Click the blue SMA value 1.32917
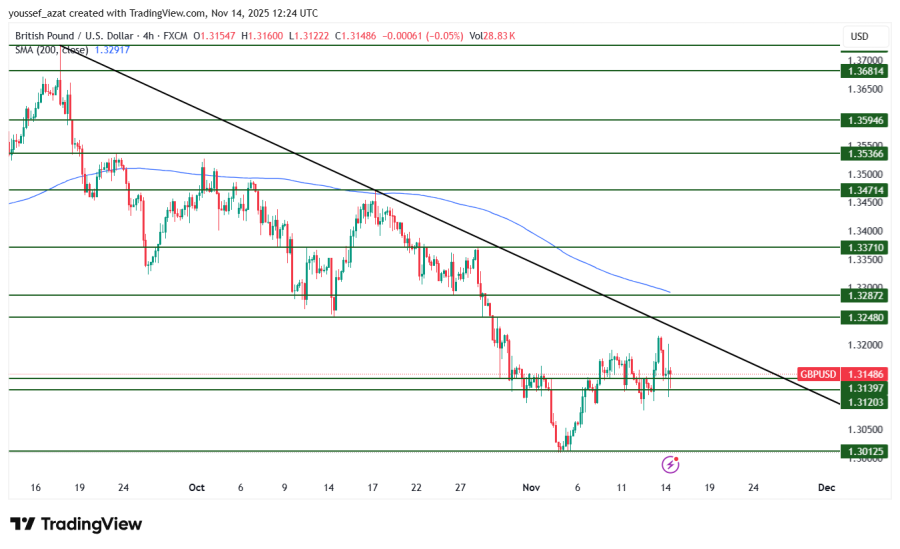Image resolution: width=900 pixels, height=549 pixels. (115, 49)
